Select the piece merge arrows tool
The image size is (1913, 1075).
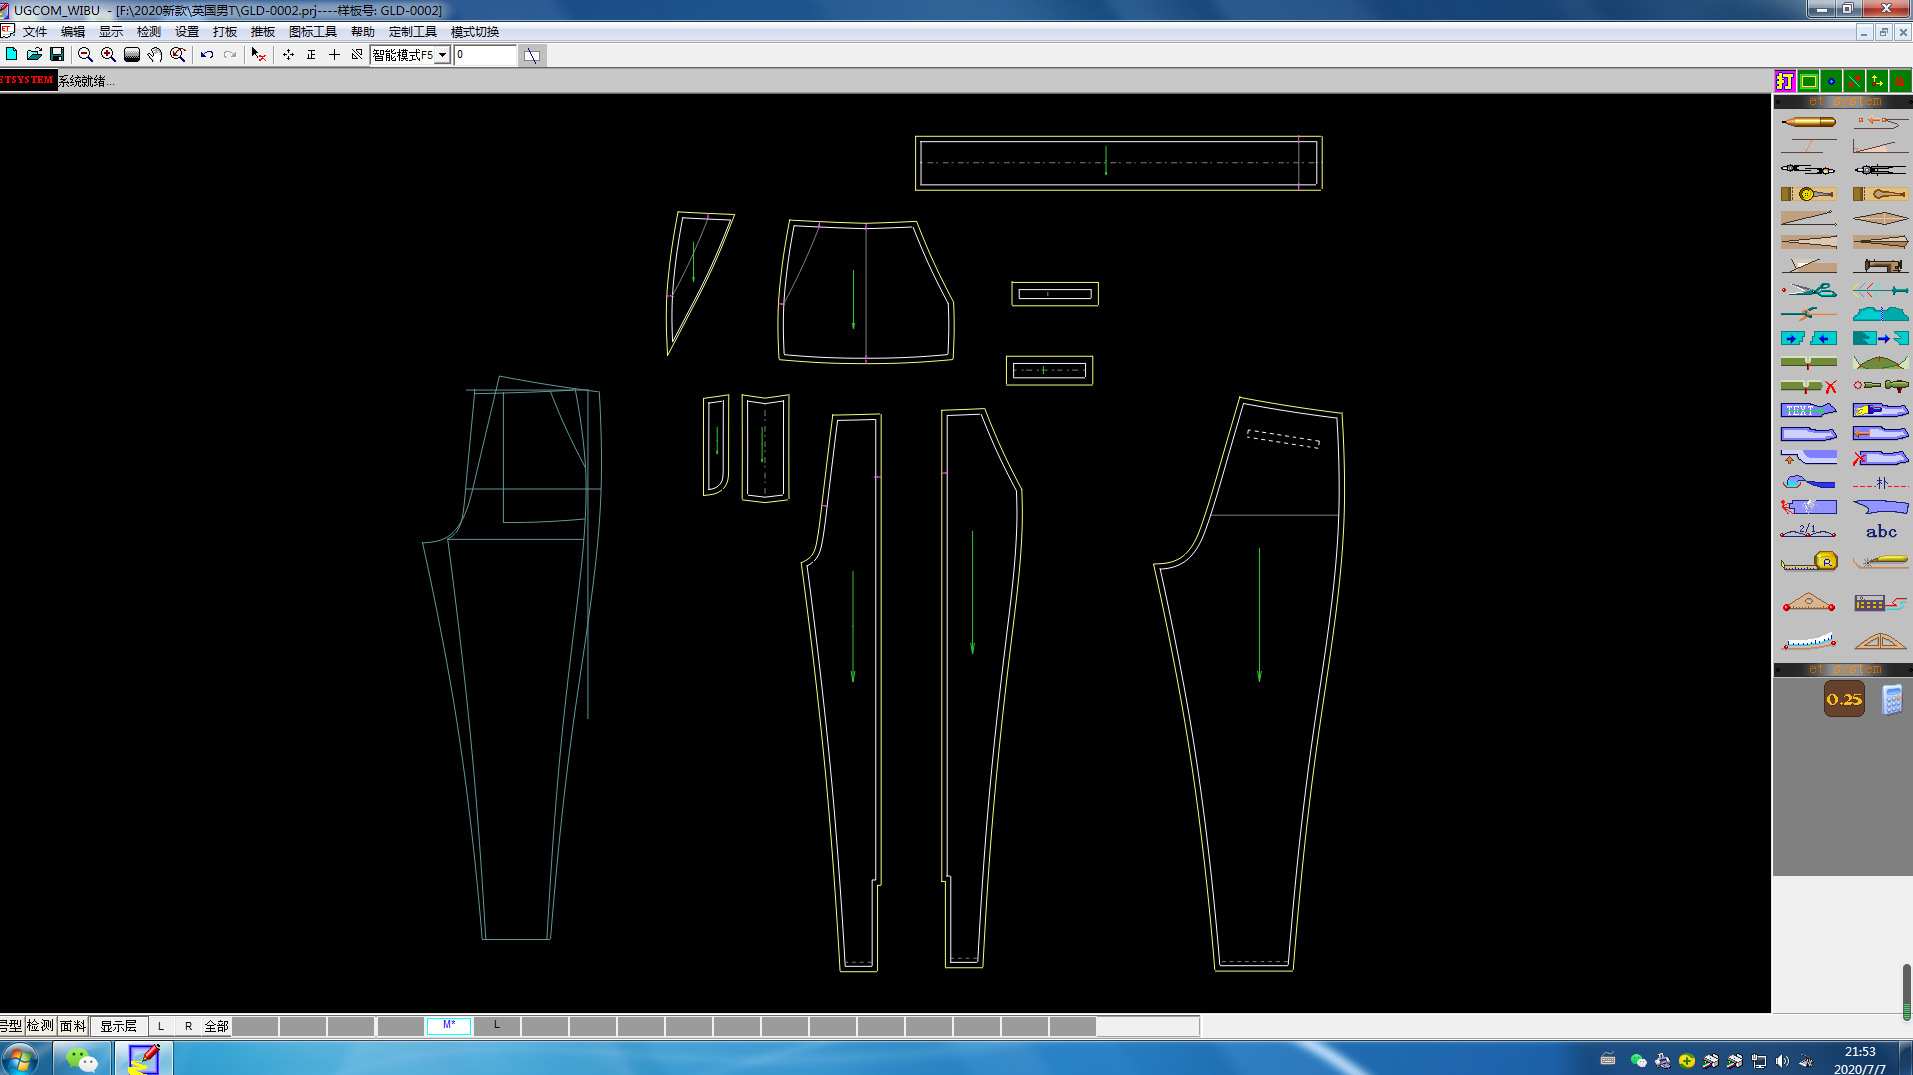(x=1808, y=338)
